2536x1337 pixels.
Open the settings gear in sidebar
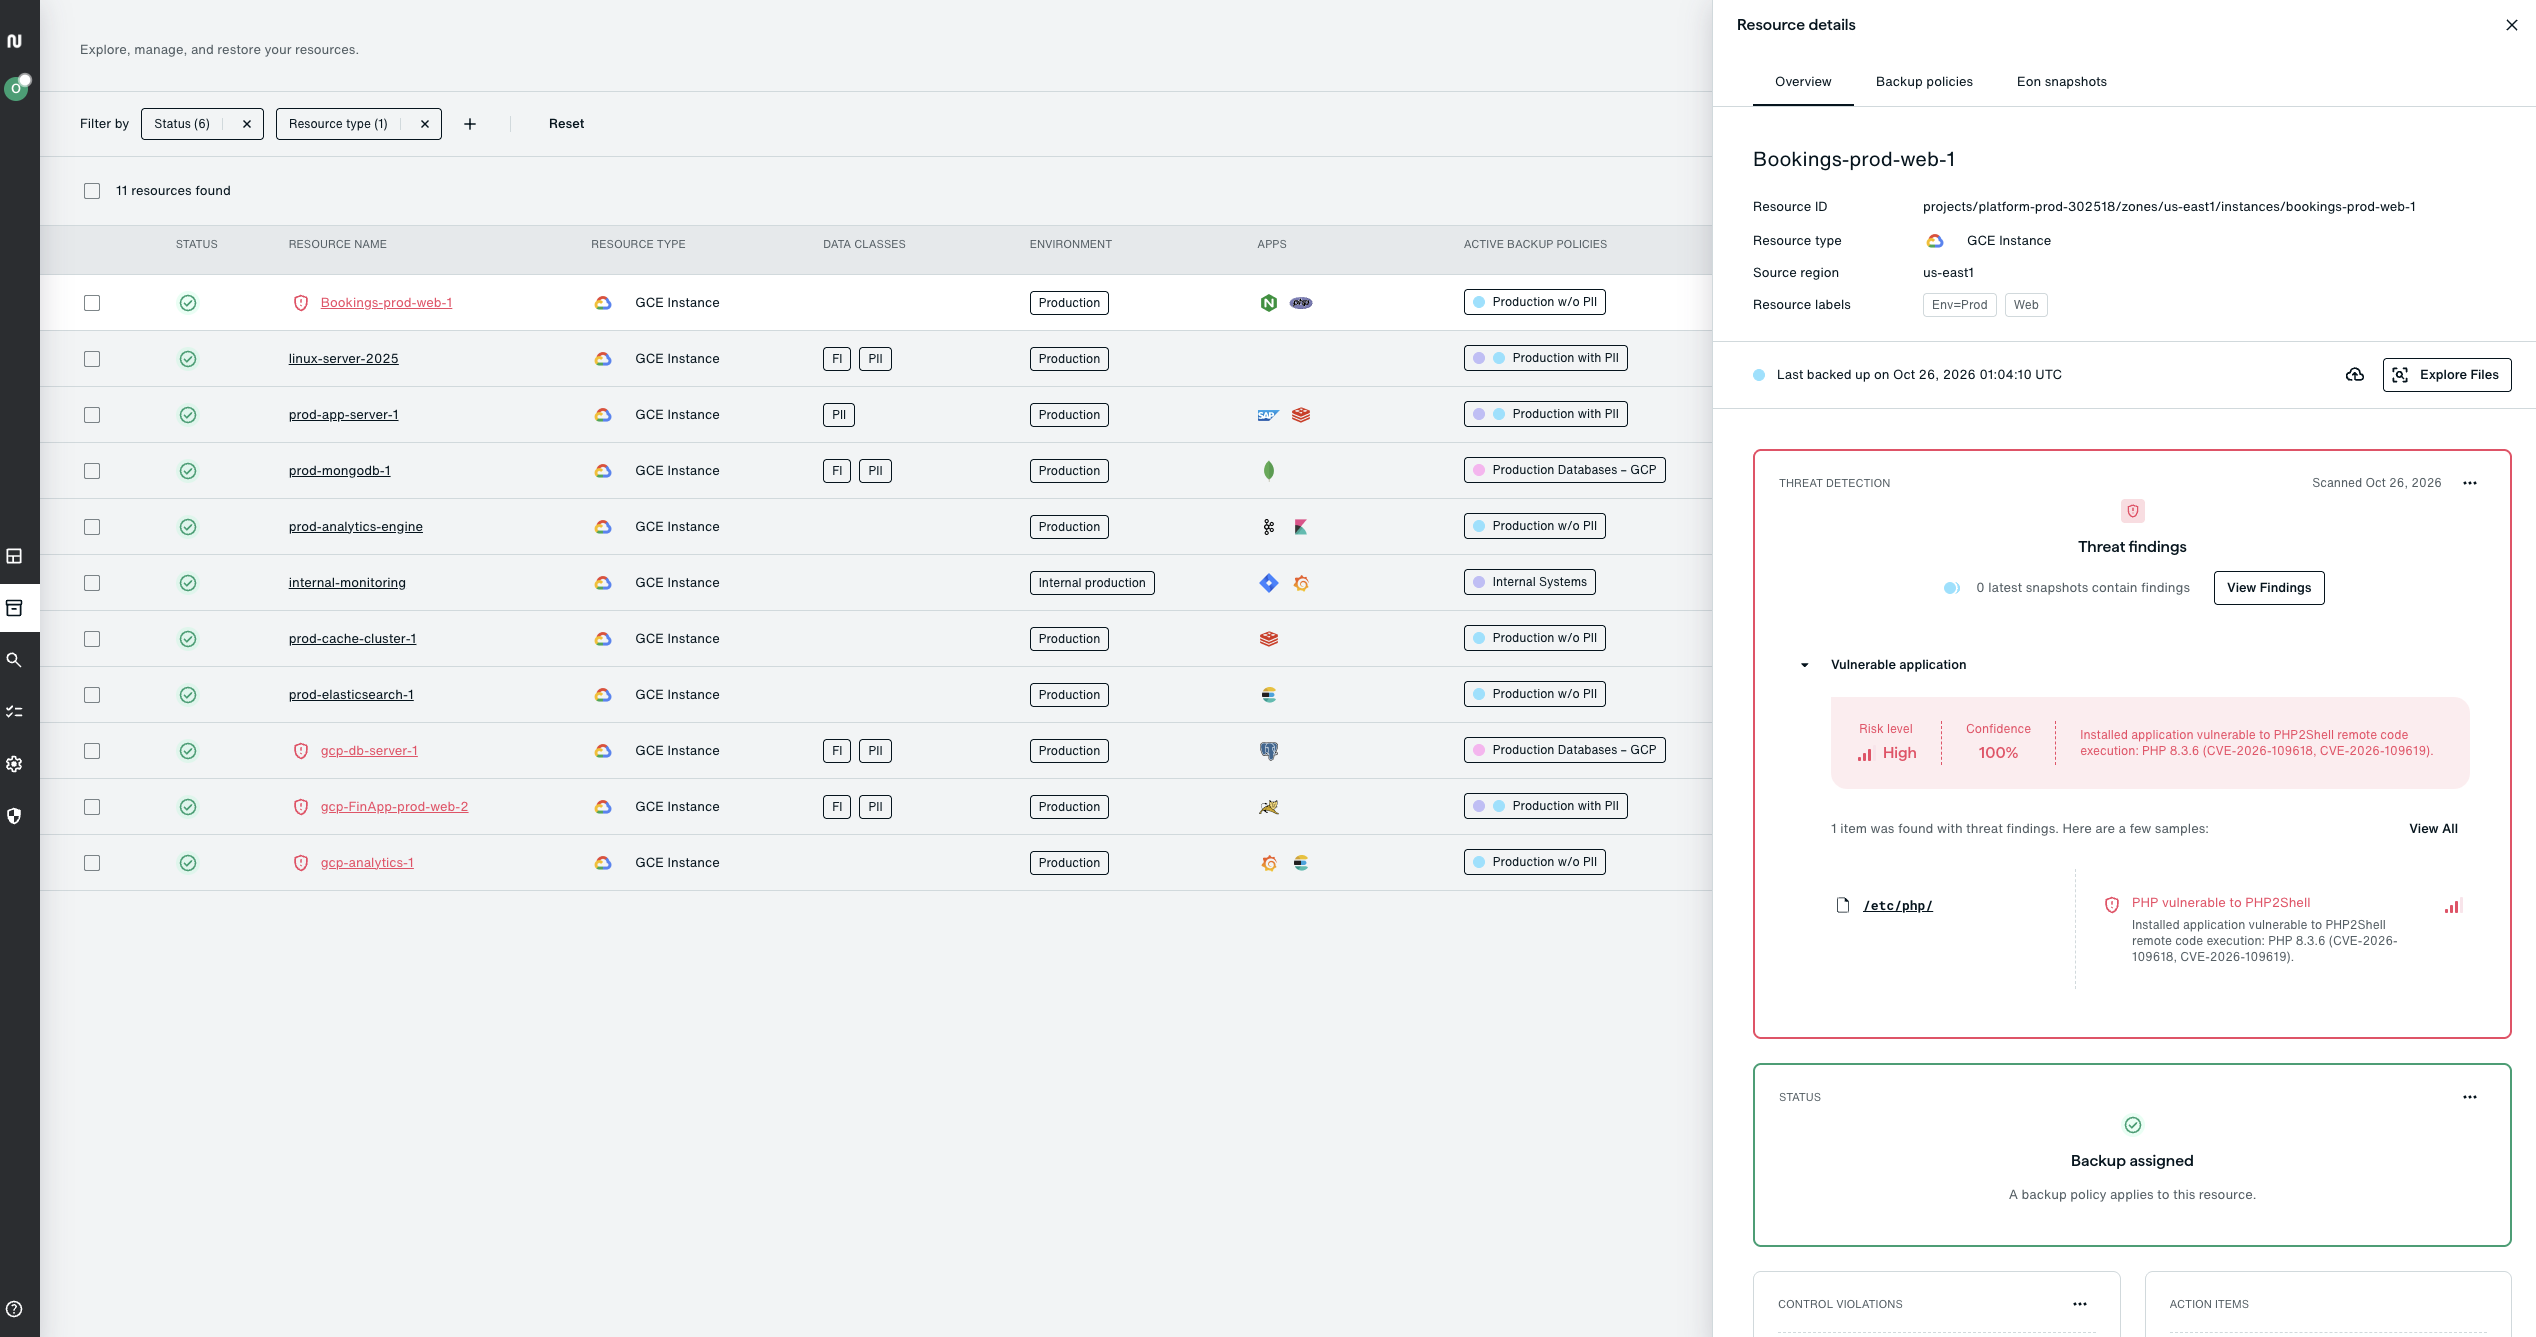(x=14, y=764)
